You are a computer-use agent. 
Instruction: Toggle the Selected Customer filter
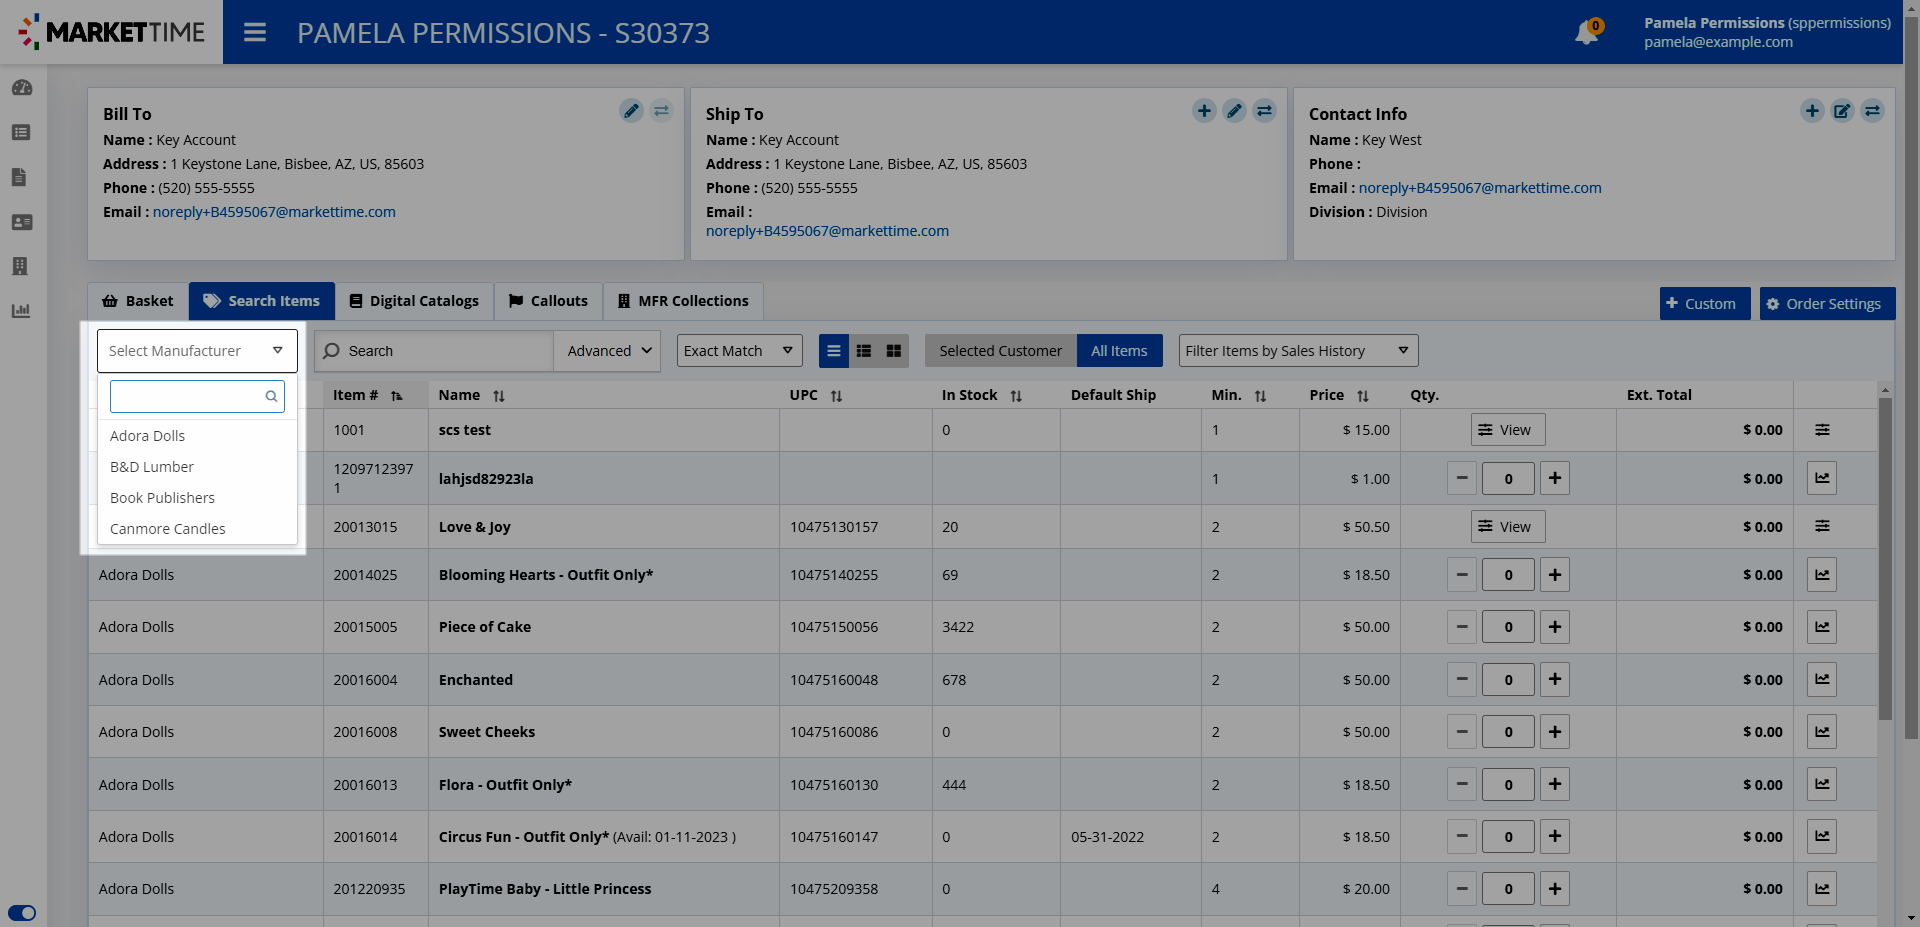(1000, 351)
